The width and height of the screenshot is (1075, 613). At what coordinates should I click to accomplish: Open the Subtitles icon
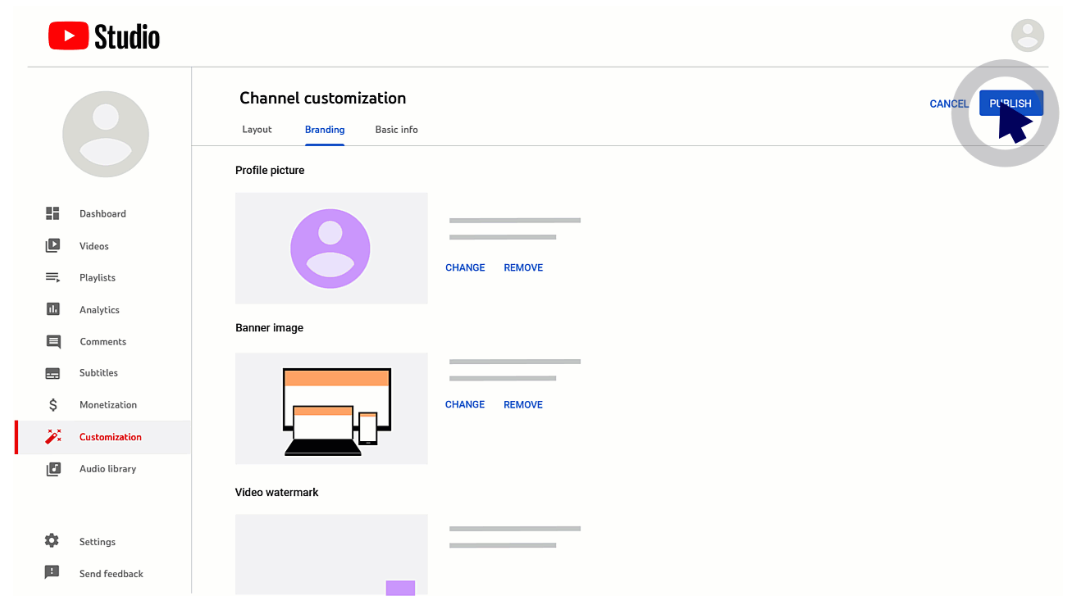(x=53, y=373)
